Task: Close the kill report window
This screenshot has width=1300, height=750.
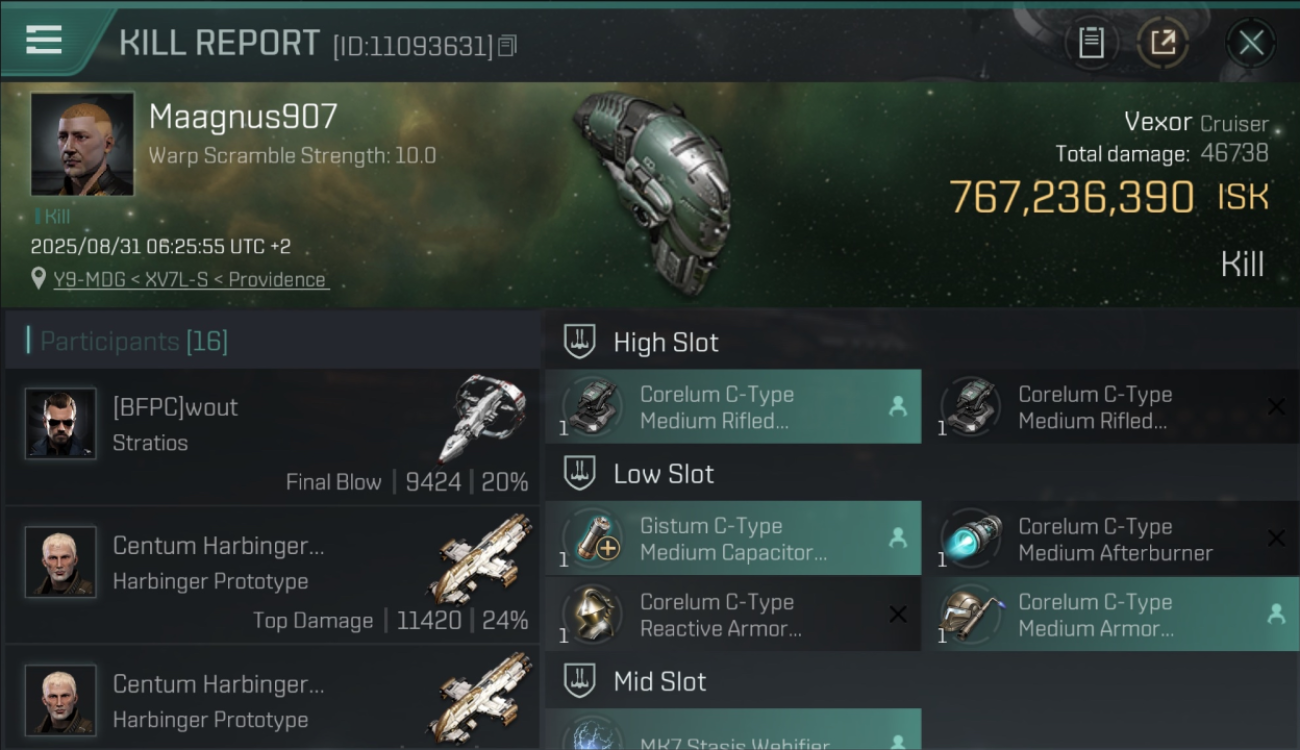Action: (1251, 43)
